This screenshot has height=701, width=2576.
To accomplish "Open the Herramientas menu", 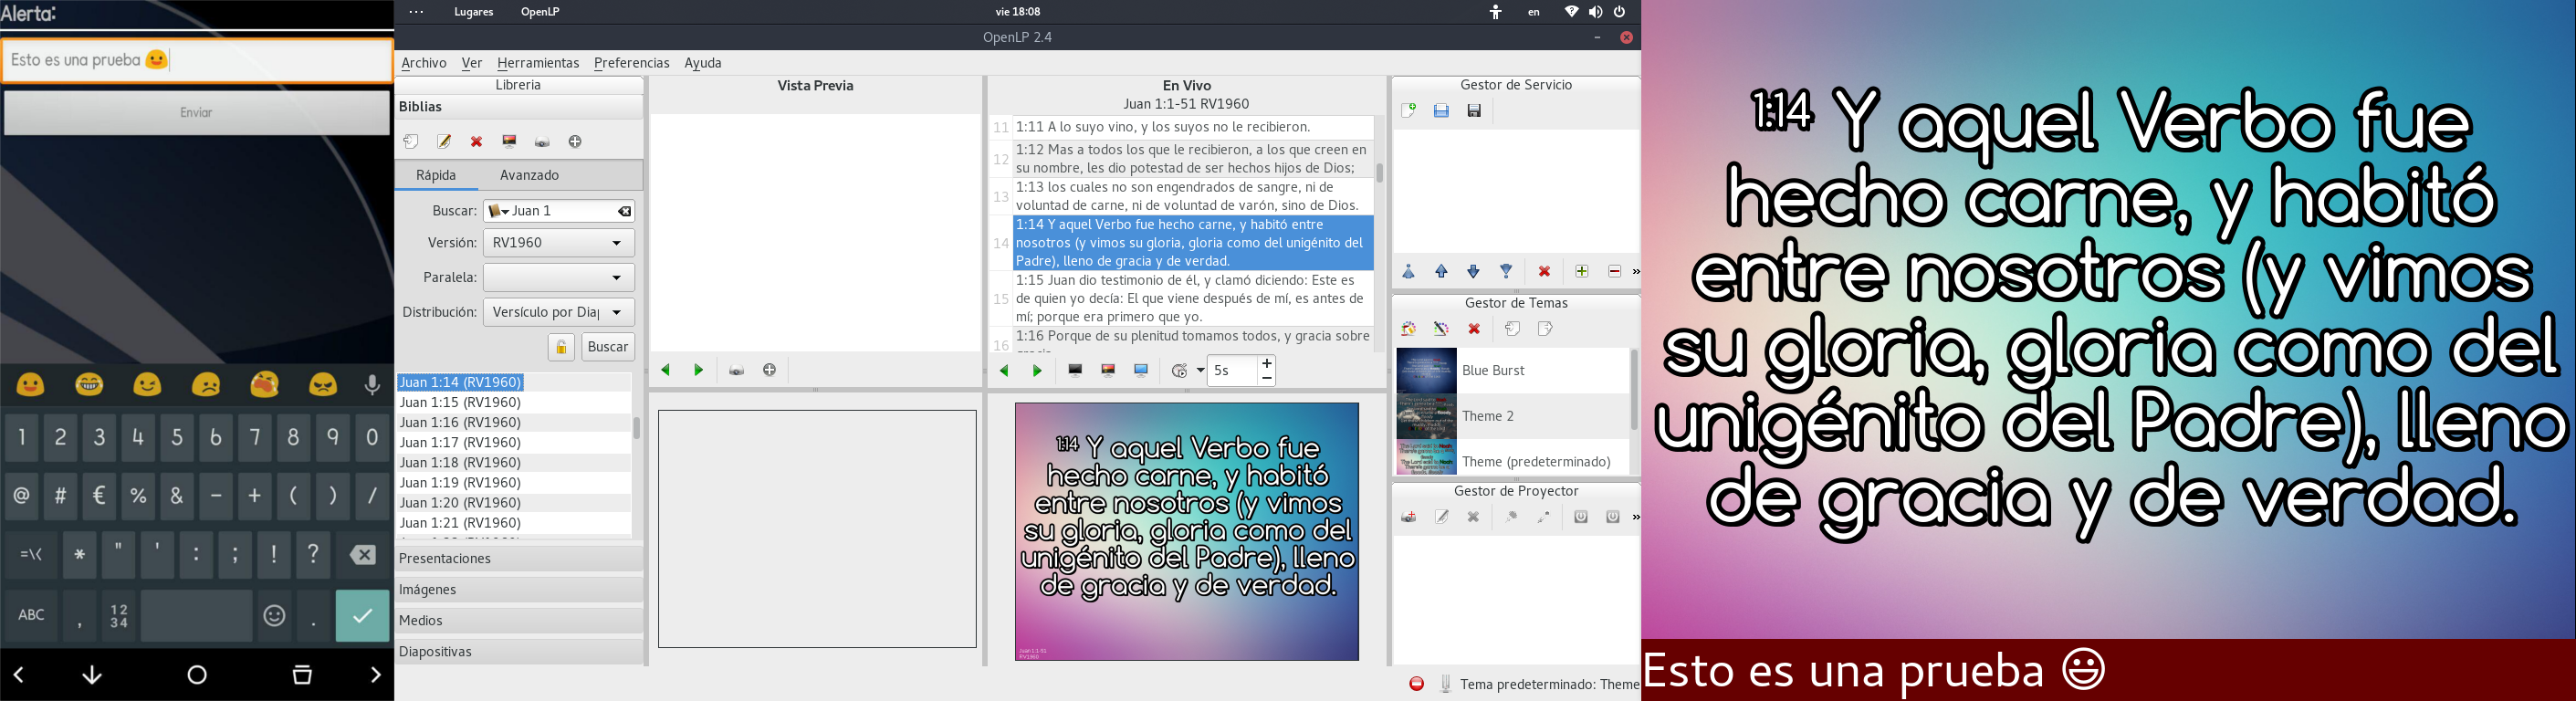I will click(x=537, y=63).
